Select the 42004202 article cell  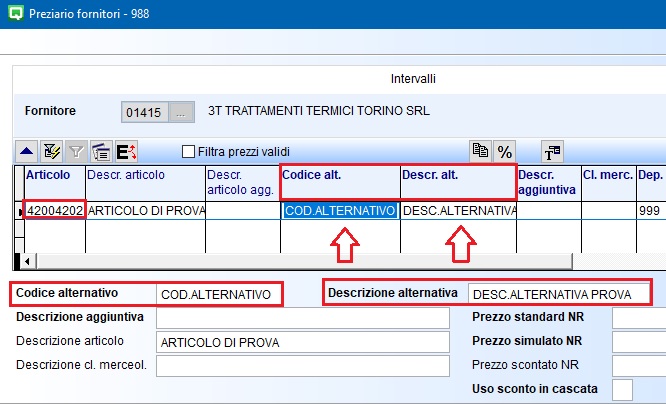pos(55,211)
